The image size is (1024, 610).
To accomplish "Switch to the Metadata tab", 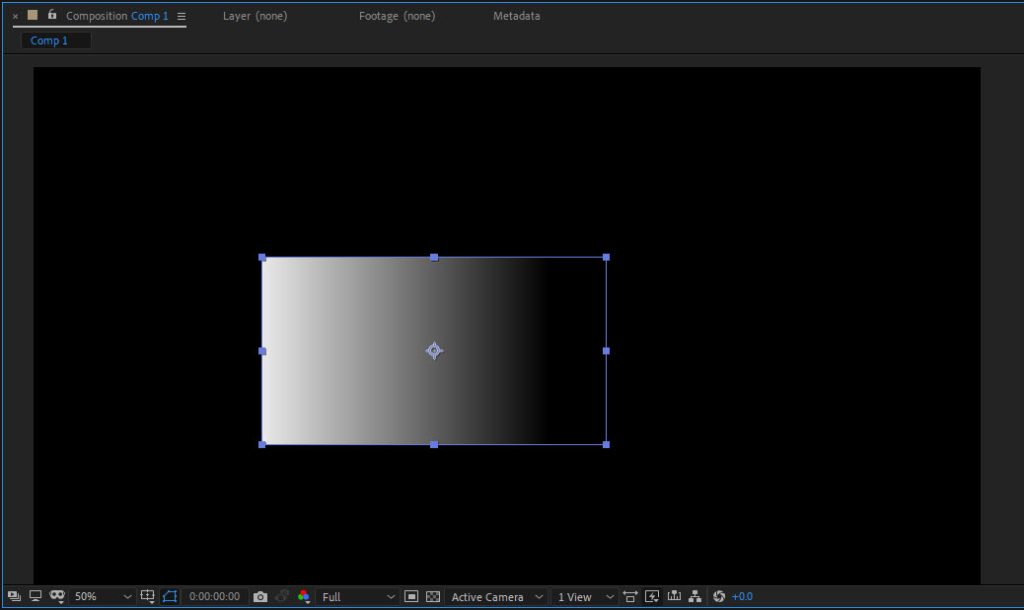I will click(x=516, y=16).
